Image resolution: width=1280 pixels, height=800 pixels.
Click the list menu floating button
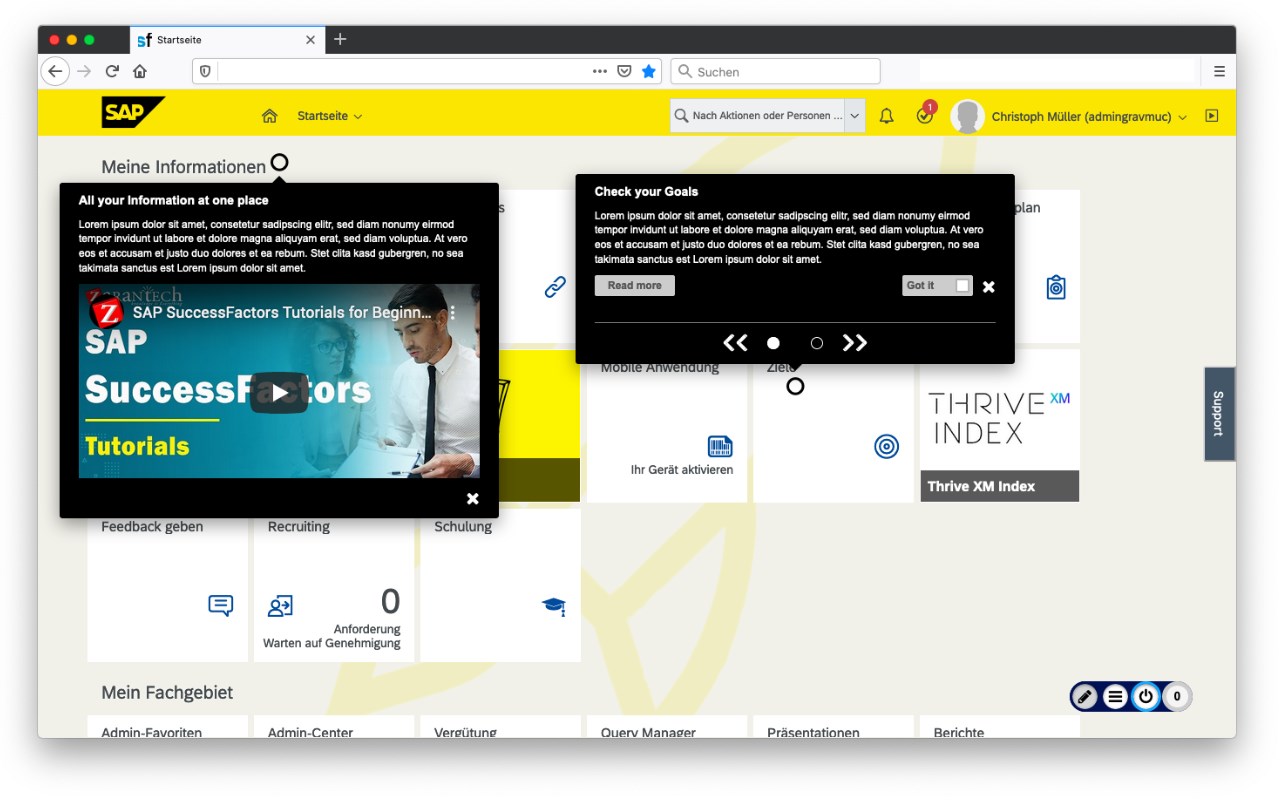[1116, 696]
